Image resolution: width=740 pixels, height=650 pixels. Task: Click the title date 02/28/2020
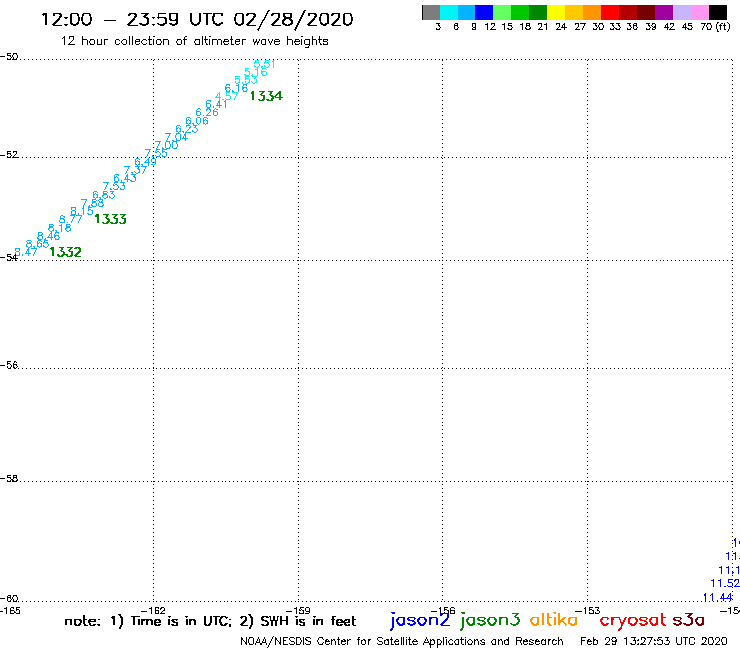pyautogui.click(x=293, y=19)
